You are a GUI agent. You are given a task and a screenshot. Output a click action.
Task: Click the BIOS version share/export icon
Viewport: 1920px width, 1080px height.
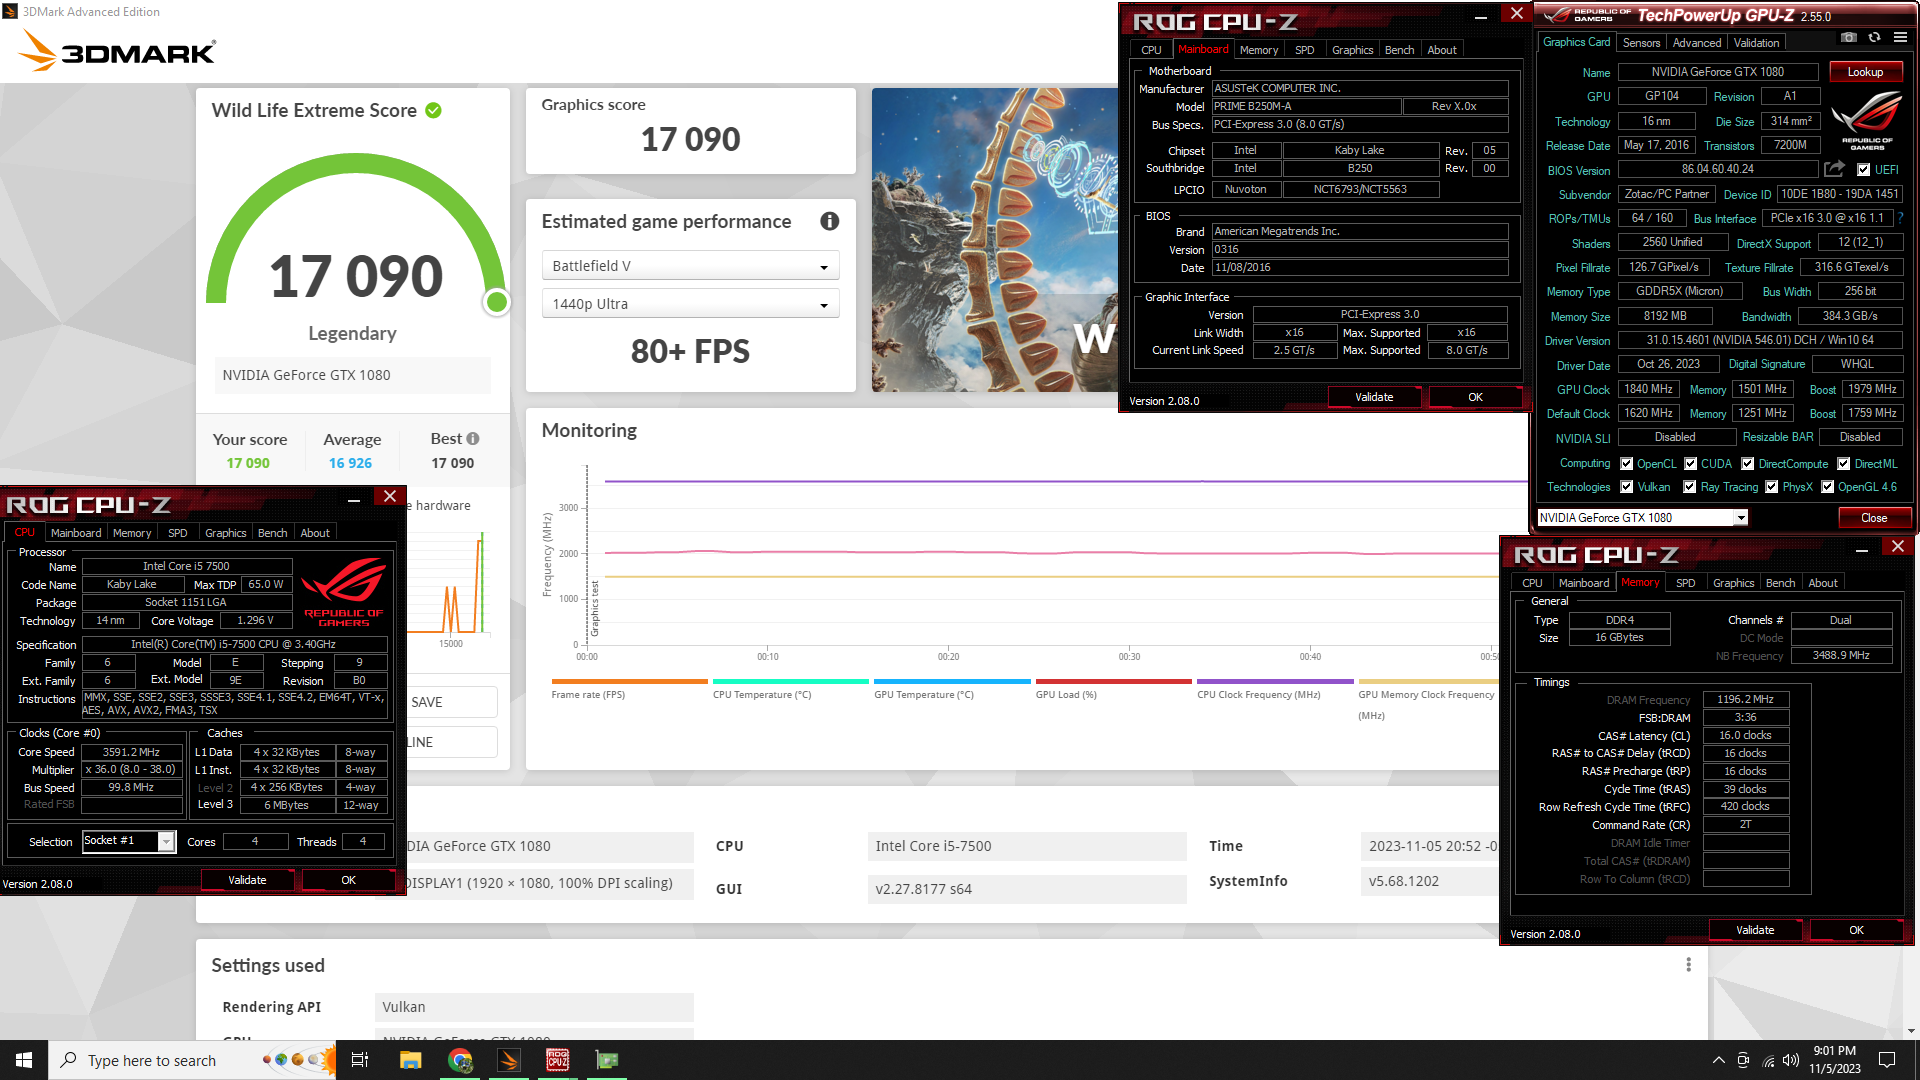click(x=1834, y=169)
